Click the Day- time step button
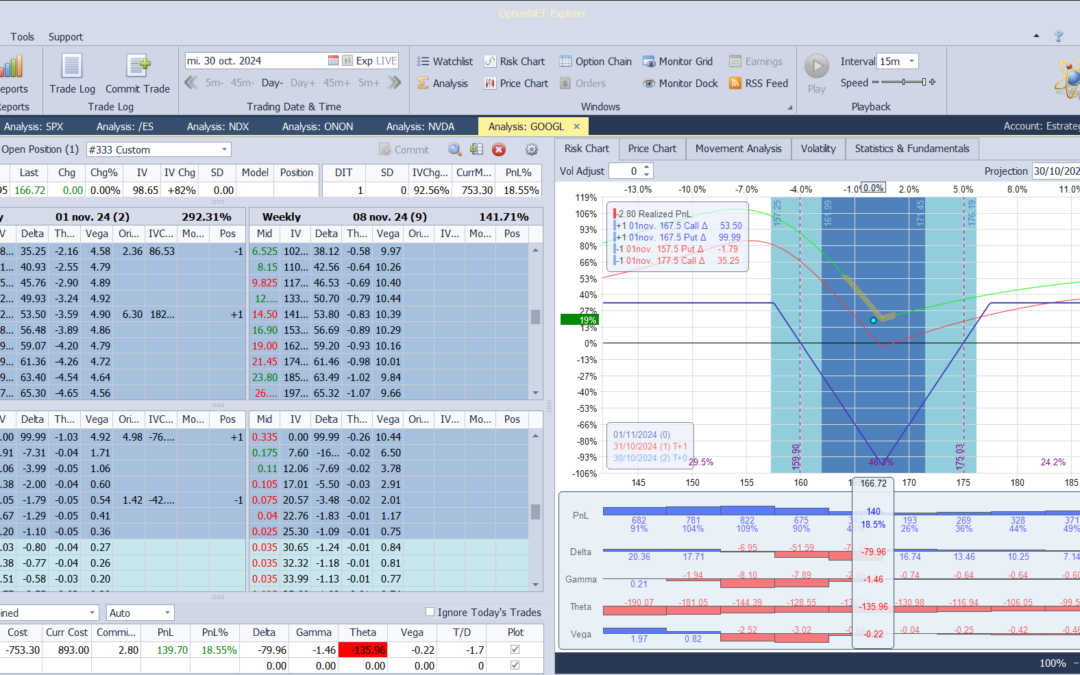Image resolution: width=1080 pixels, height=675 pixels. (x=272, y=83)
